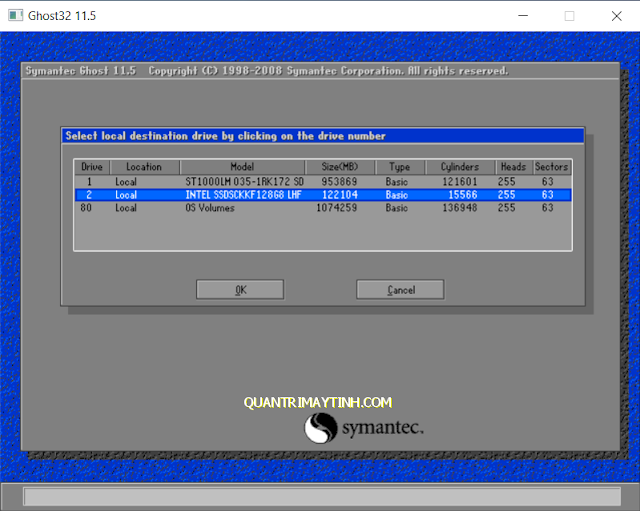Image resolution: width=640 pixels, height=511 pixels.
Task: Click cylinders value 136948
Action: point(460,208)
